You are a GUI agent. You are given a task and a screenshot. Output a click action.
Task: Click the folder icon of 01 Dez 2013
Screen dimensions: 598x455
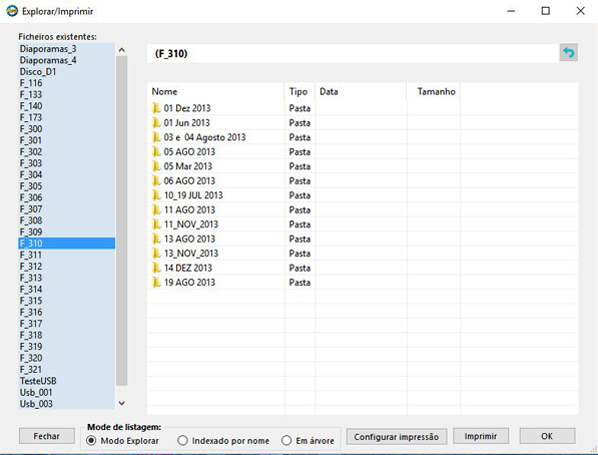(156, 108)
